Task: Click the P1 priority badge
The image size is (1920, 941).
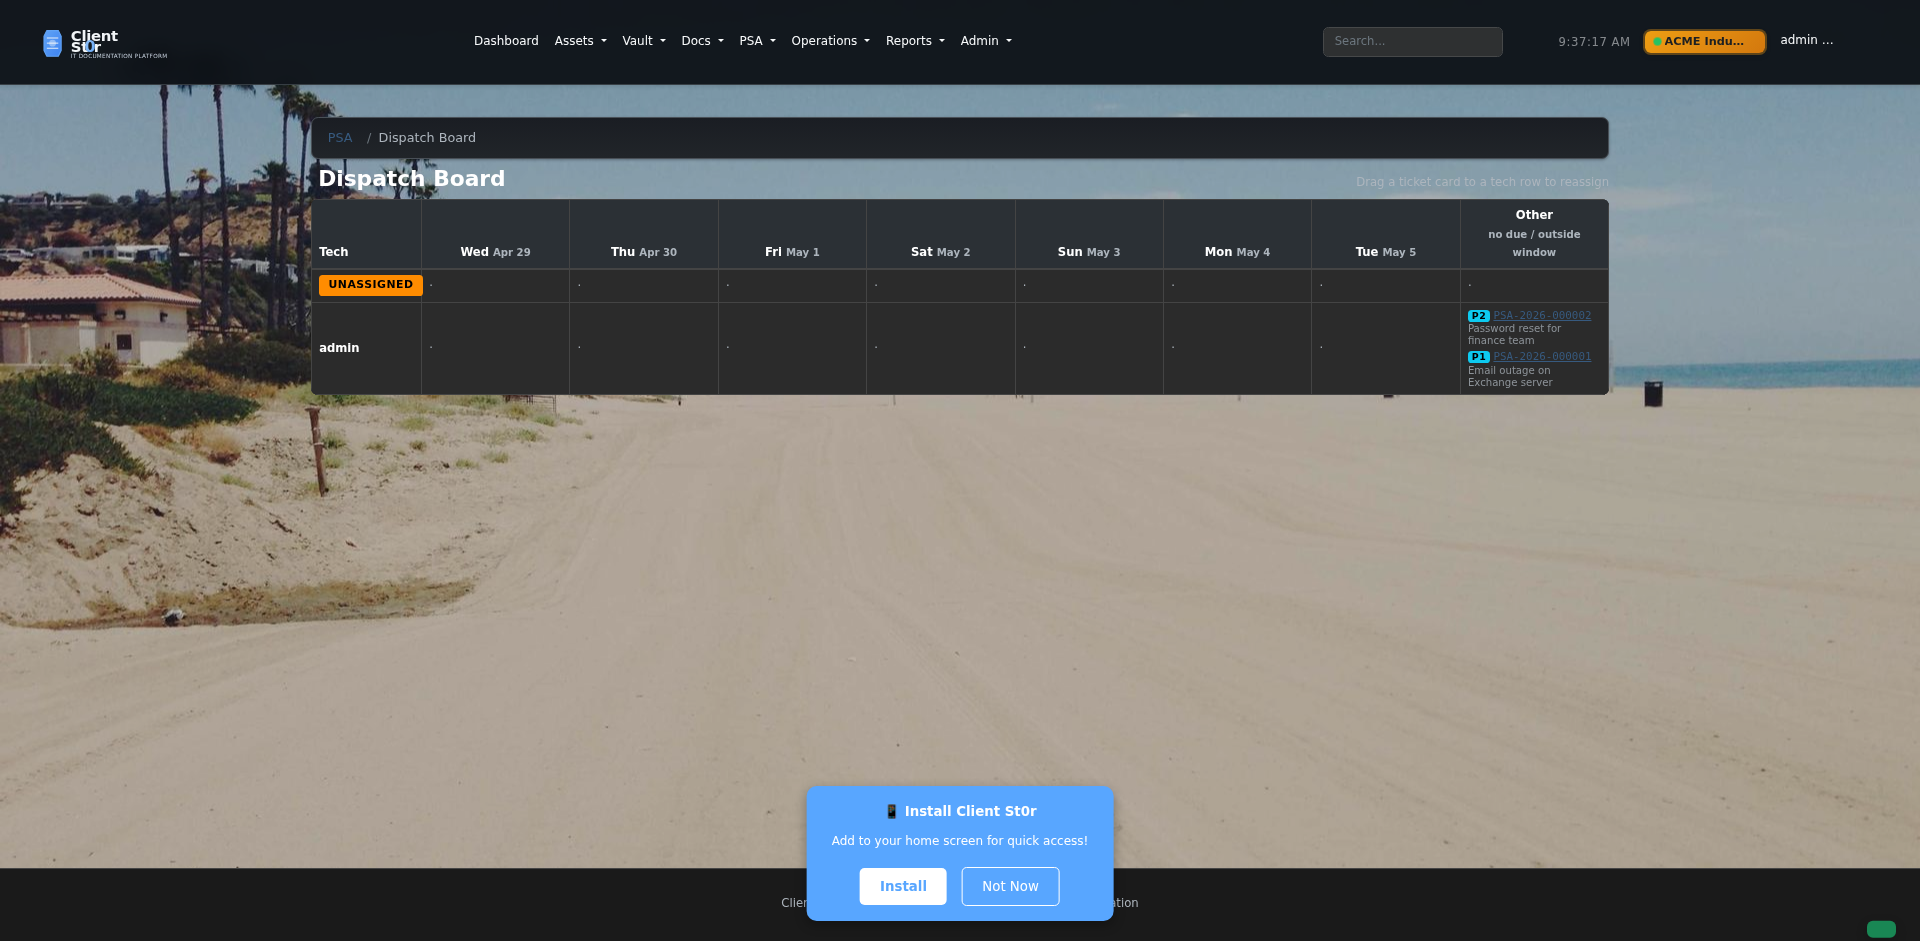Action: 1478,357
